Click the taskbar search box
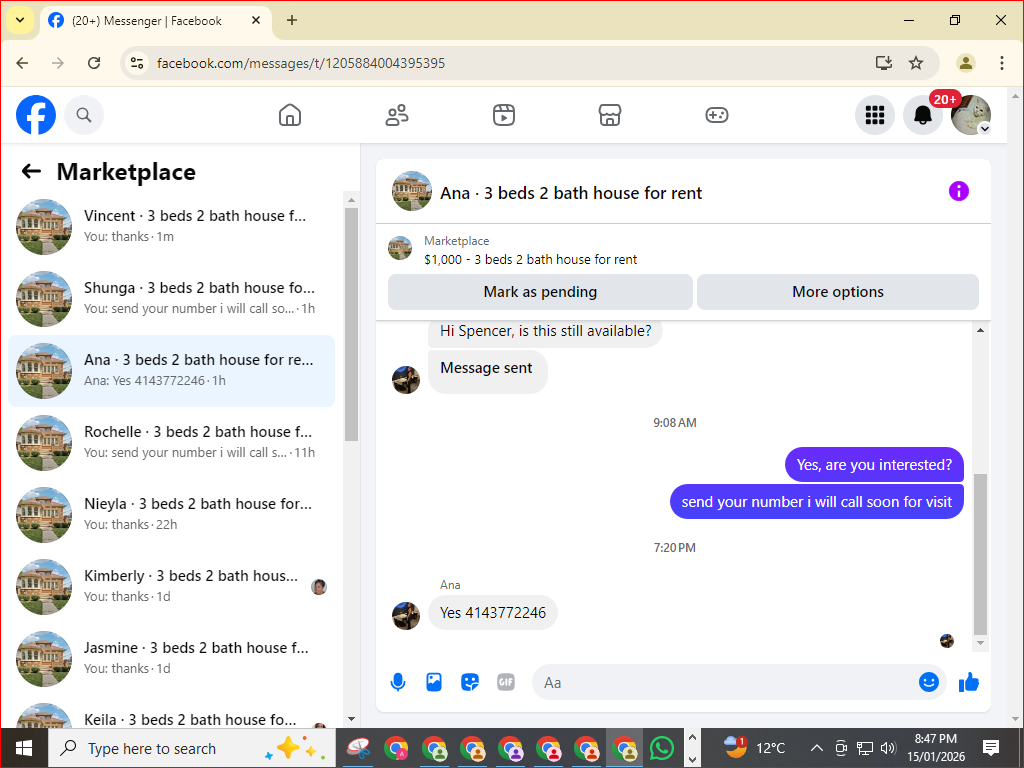This screenshot has width=1024, height=768. (x=191, y=748)
